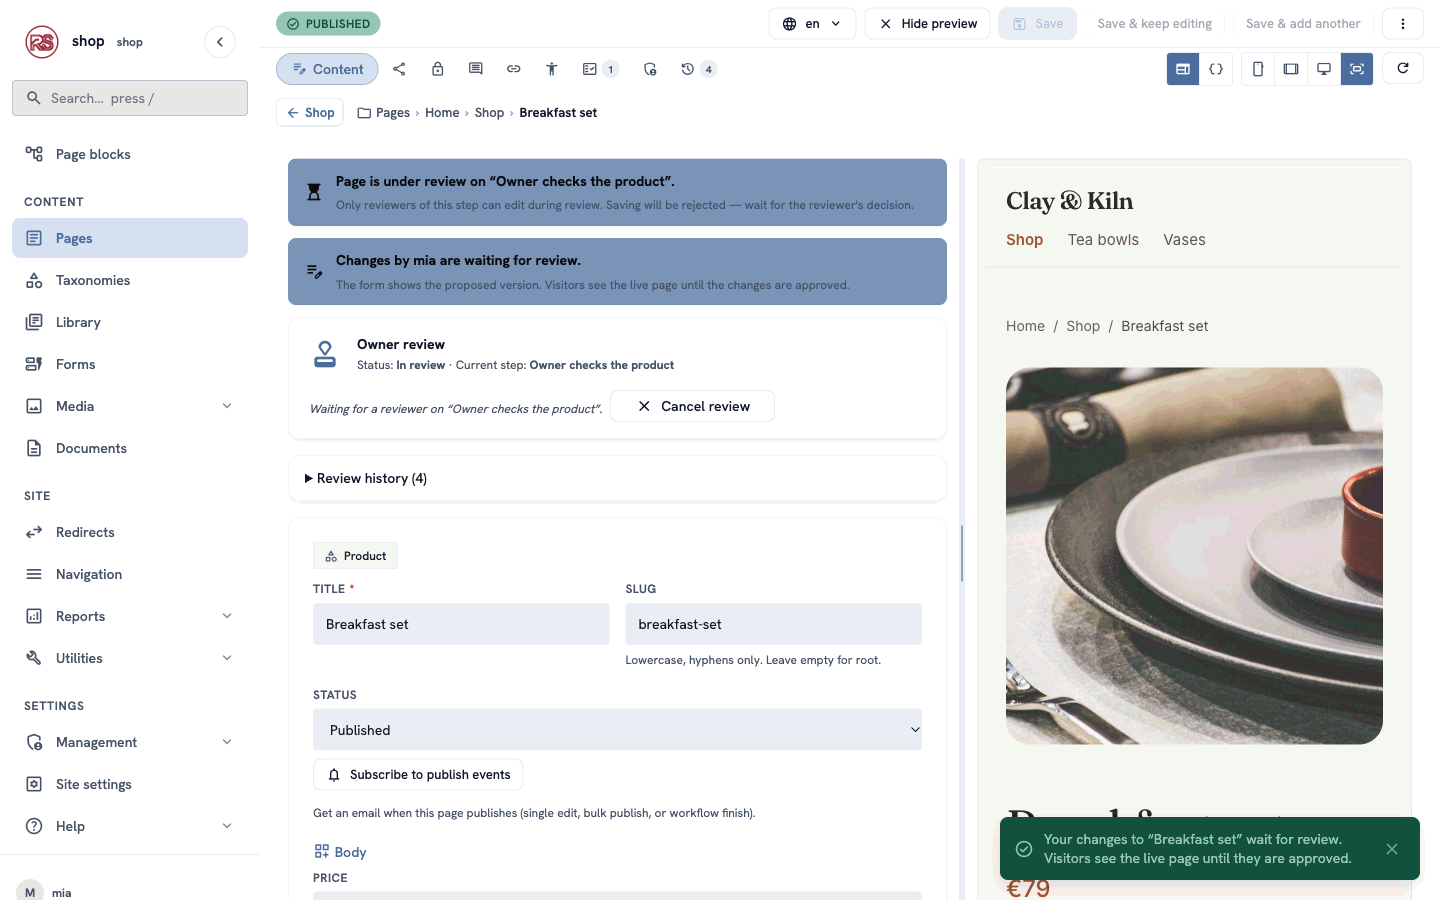Click the Slug field containing breakfast-set
1440x900 pixels.
coord(774,624)
